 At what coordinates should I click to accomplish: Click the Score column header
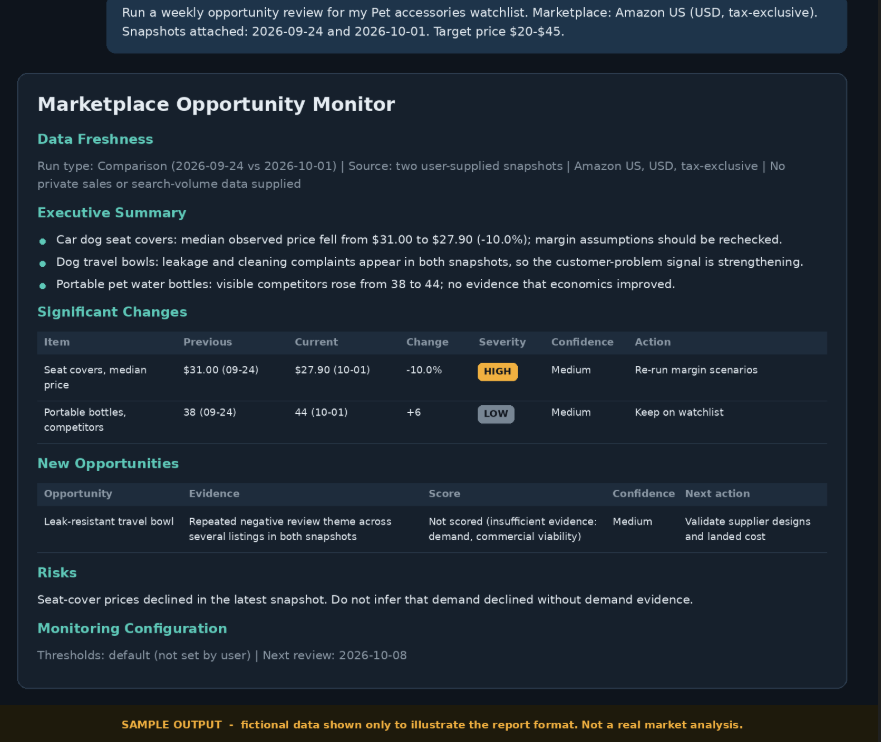[444, 494]
